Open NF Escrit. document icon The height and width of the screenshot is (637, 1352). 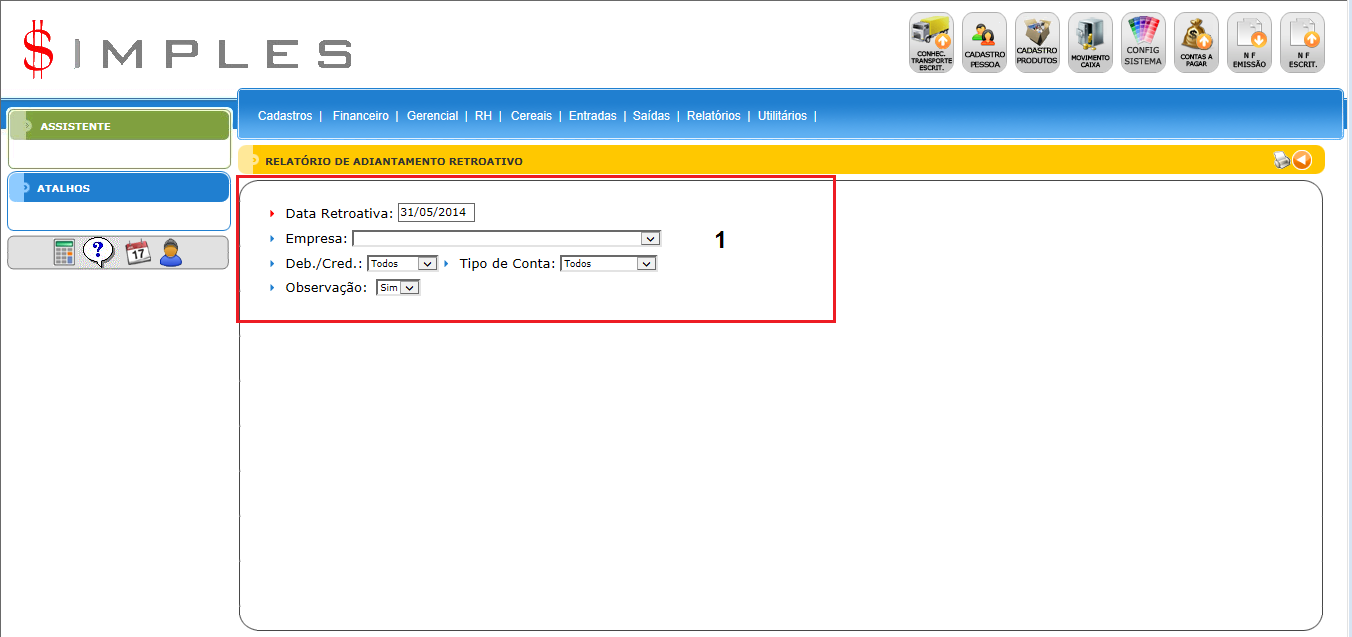pos(1302,42)
